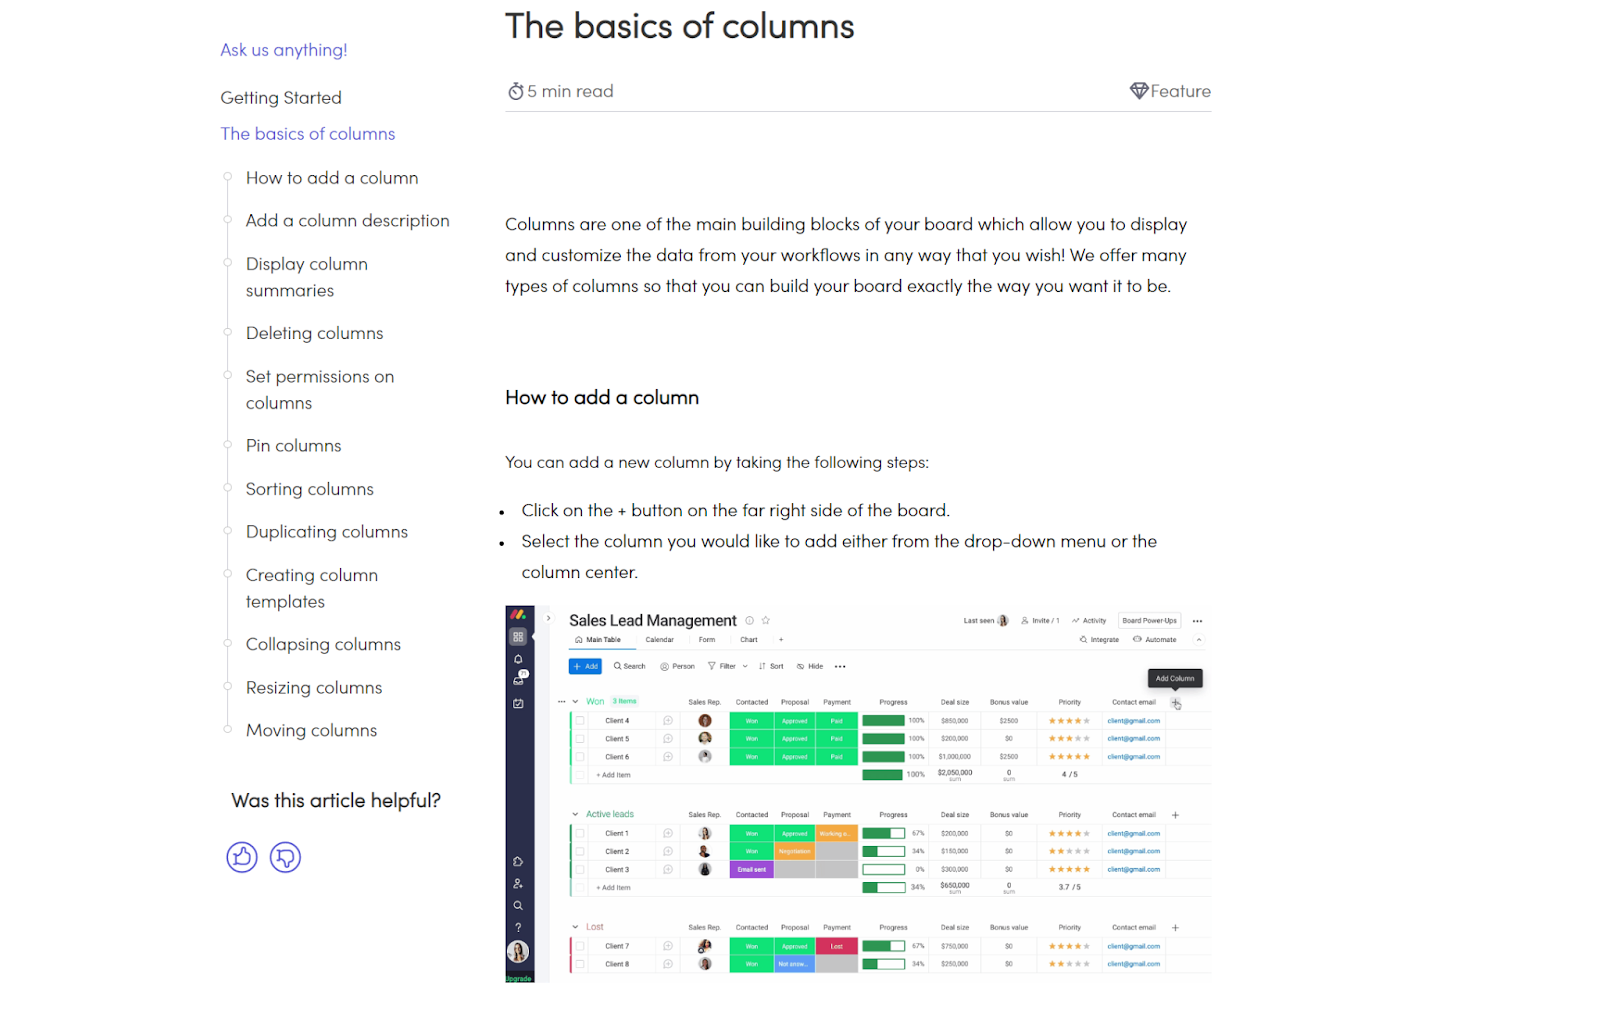Star the Sales Lead Management board
Image resolution: width=1600 pixels, height=1021 pixels.
tap(765, 620)
